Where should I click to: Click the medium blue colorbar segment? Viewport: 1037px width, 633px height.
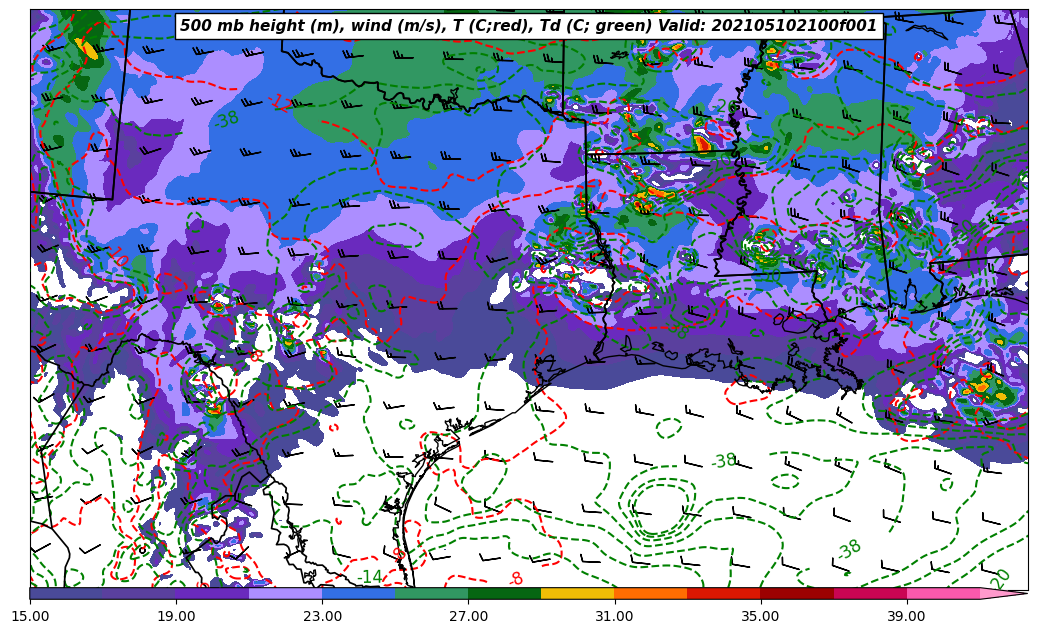pyautogui.click(x=358, y=593)
